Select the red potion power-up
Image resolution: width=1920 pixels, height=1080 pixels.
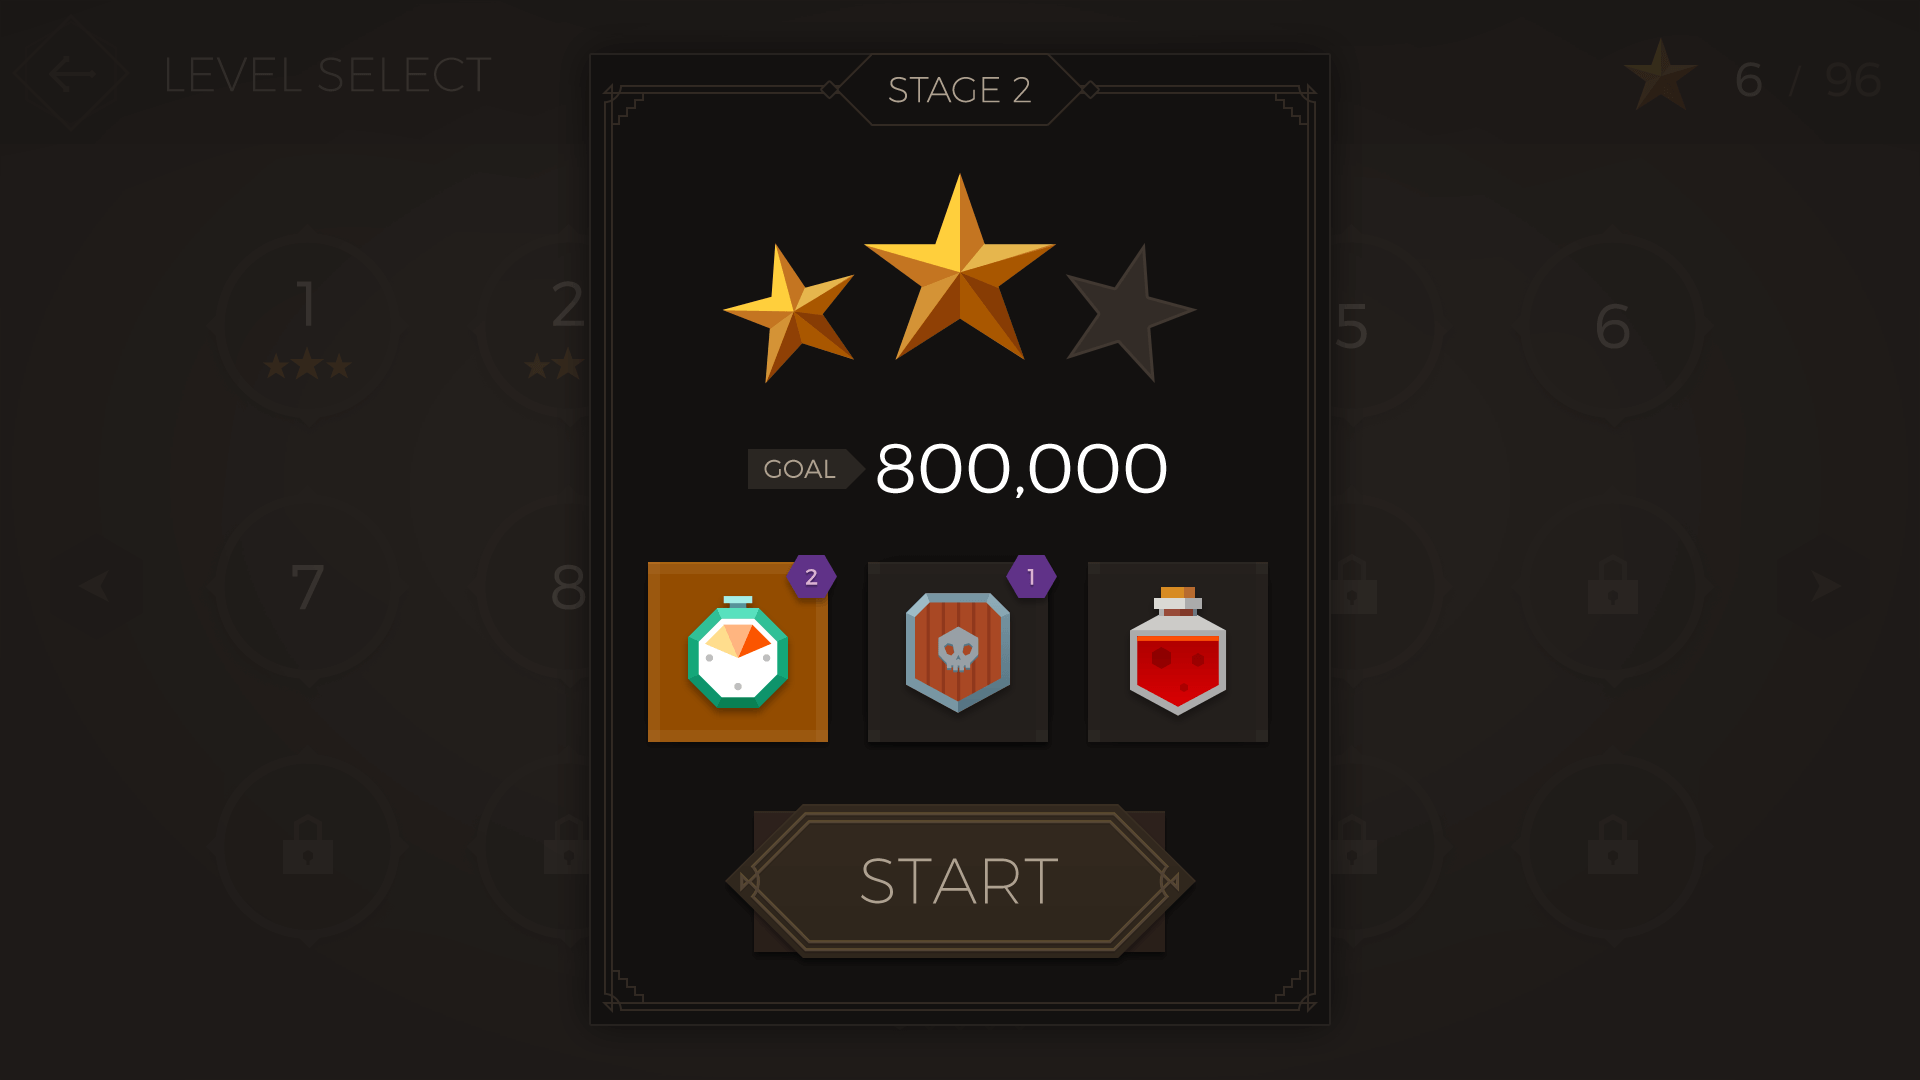pos(1178,652)
